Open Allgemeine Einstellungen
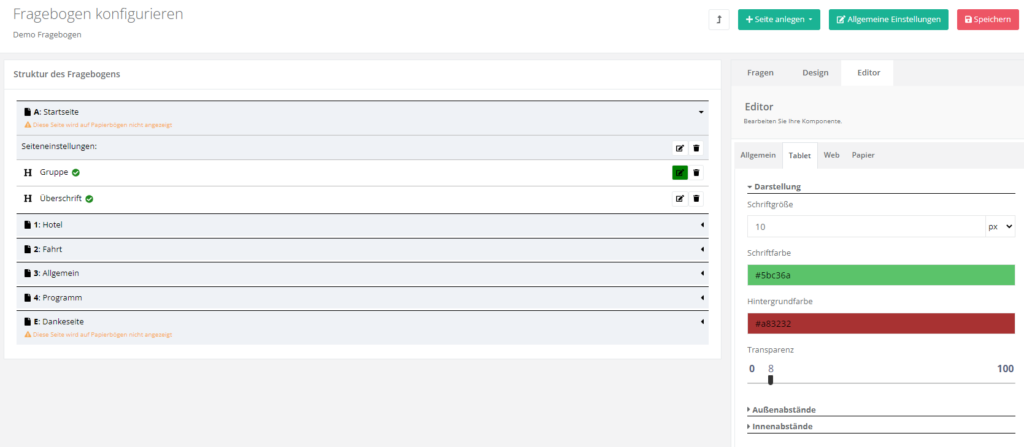 click(x=888, y=20)
